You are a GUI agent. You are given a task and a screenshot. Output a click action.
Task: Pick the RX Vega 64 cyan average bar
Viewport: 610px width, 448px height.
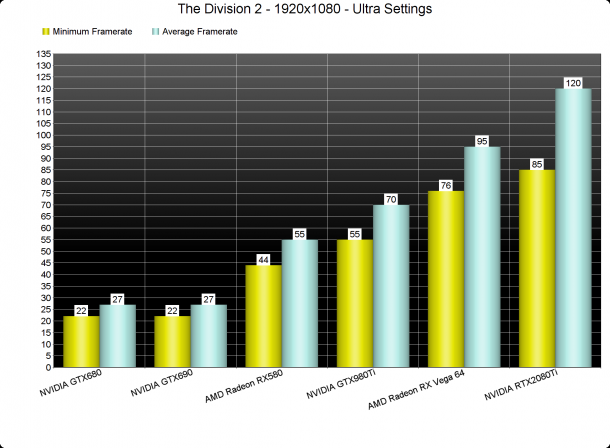482,257
